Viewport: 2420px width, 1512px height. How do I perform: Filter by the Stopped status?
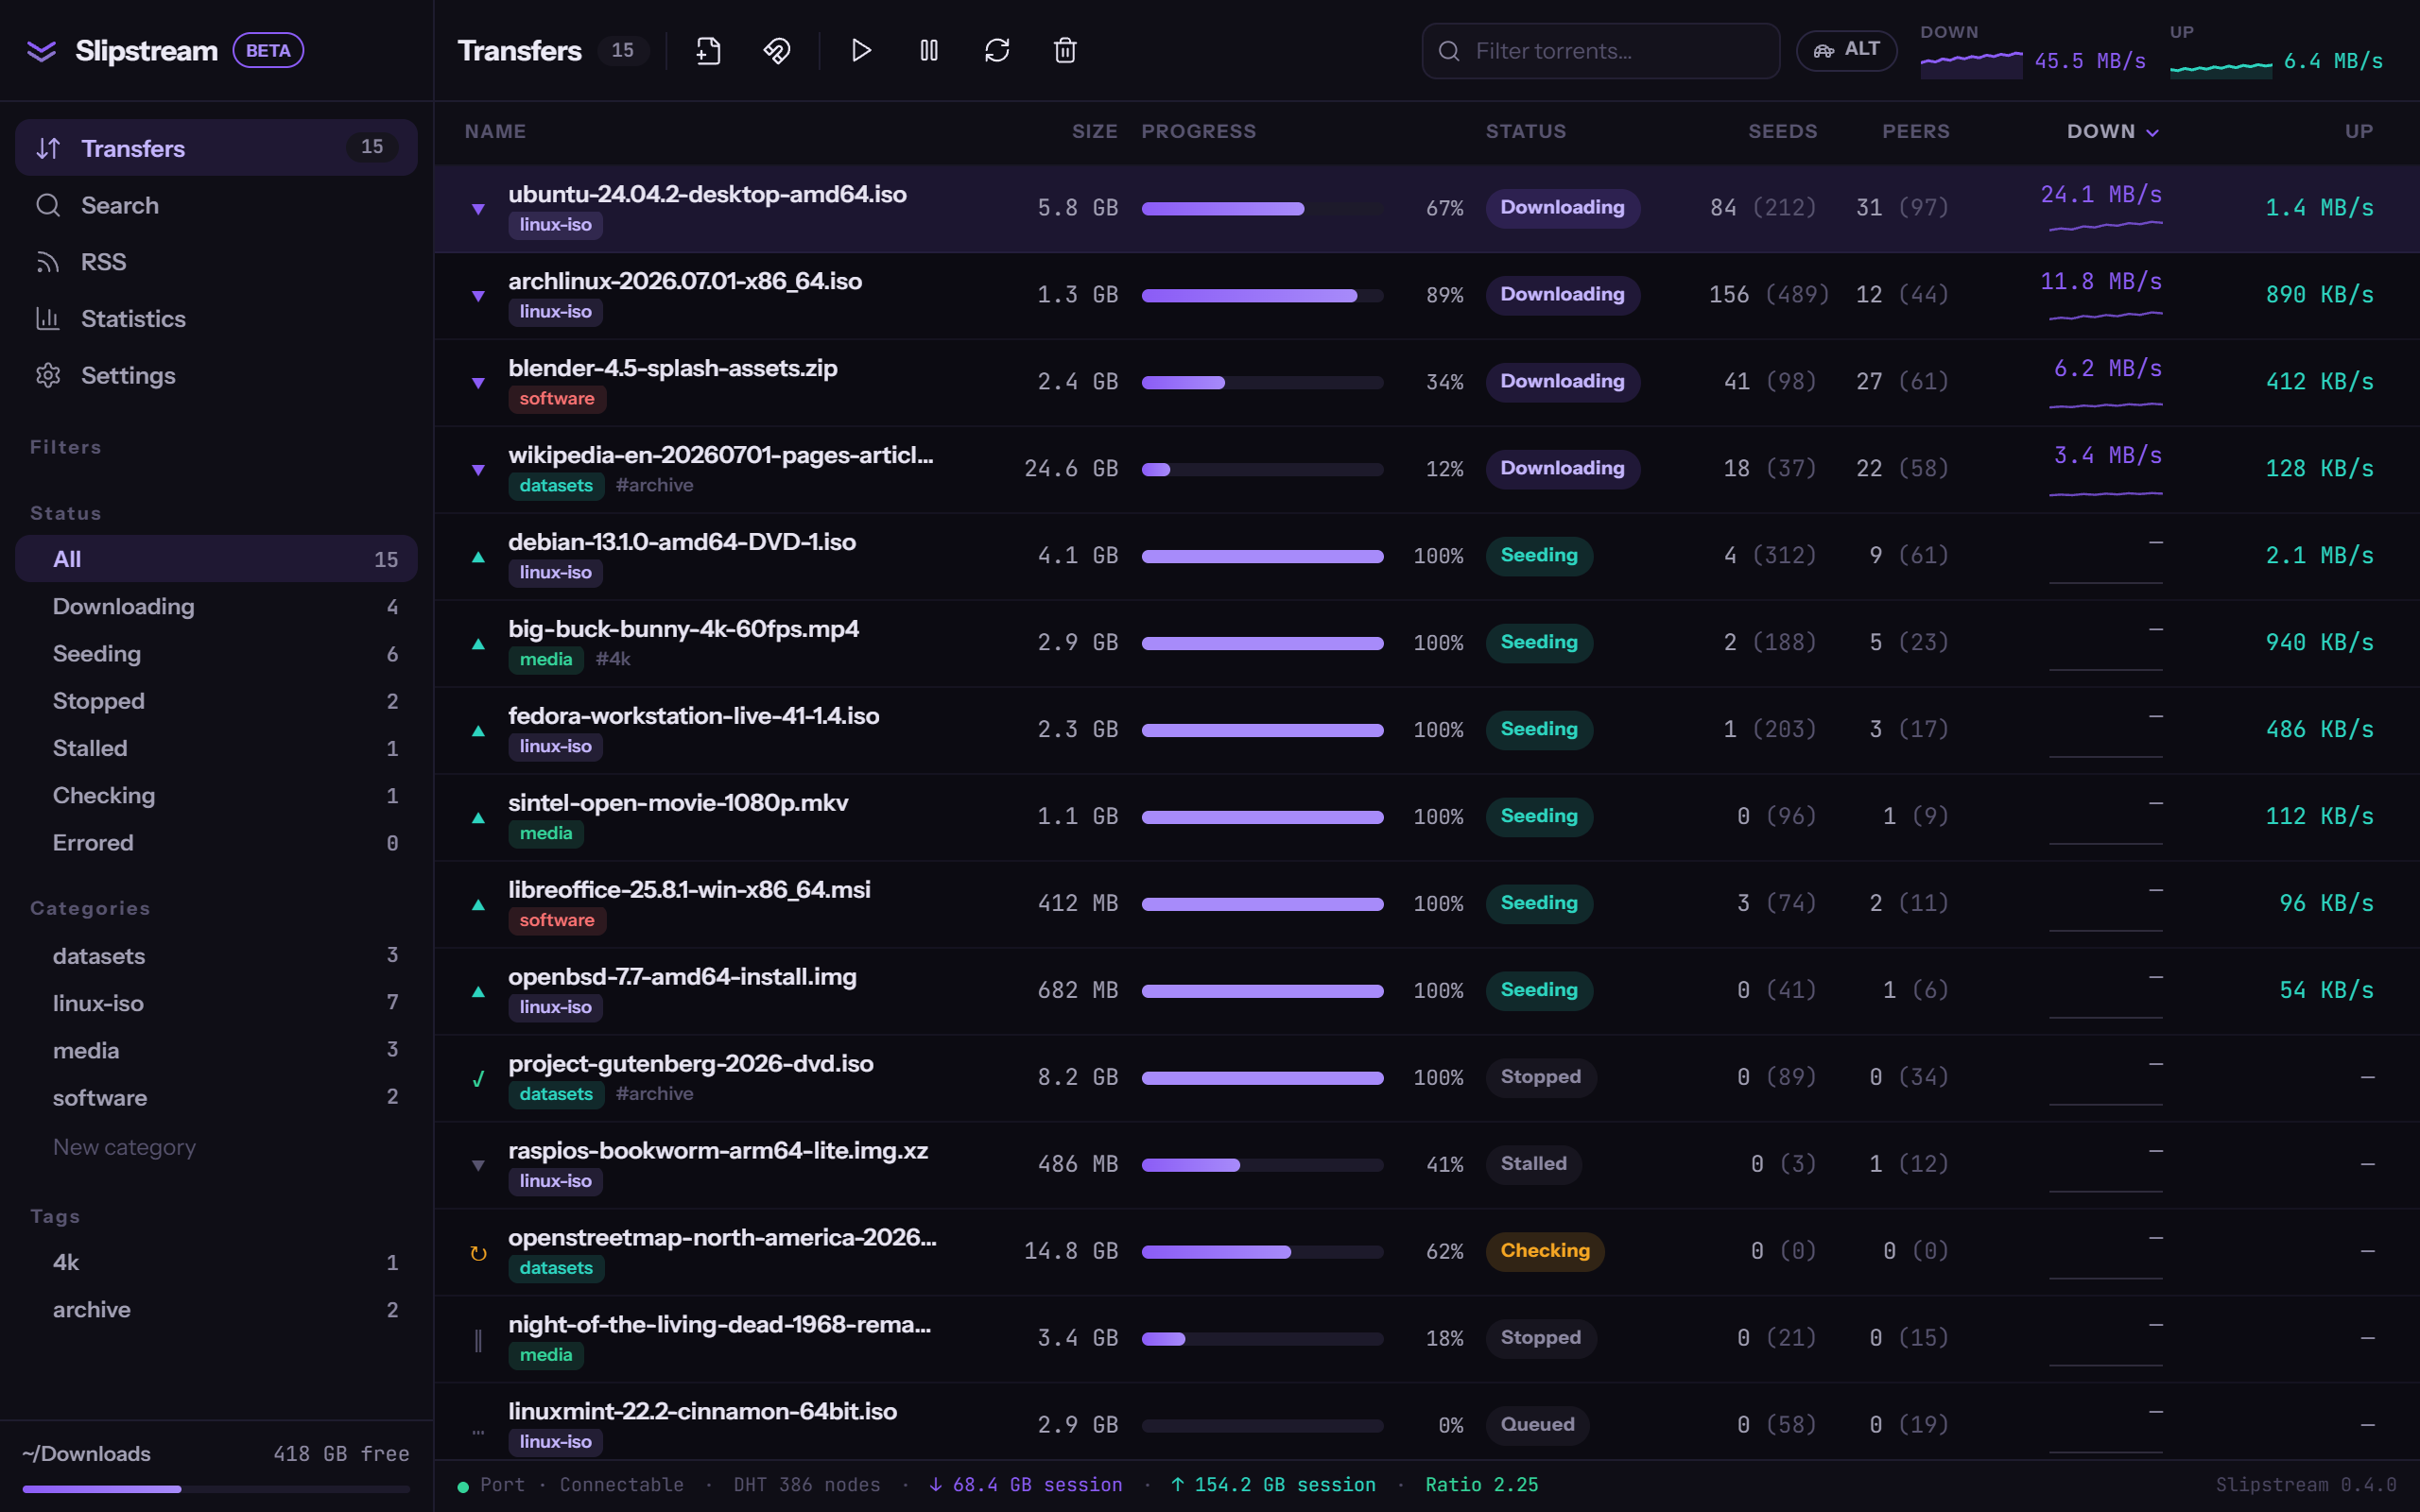[216, 701]
